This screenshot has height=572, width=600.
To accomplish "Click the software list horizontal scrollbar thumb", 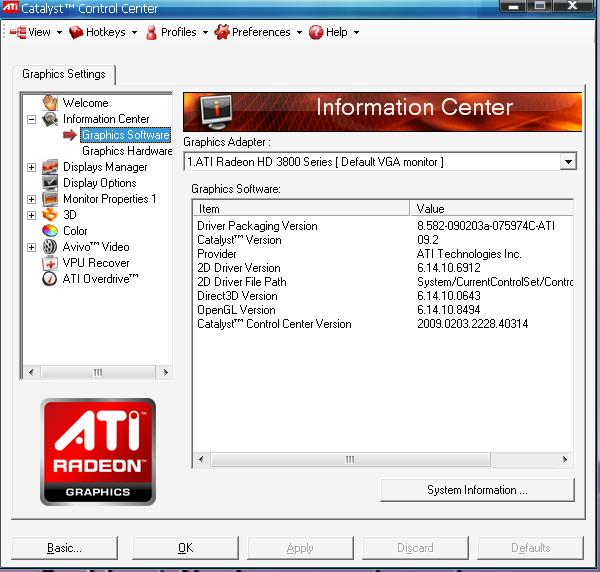I will tap(350, 460).
